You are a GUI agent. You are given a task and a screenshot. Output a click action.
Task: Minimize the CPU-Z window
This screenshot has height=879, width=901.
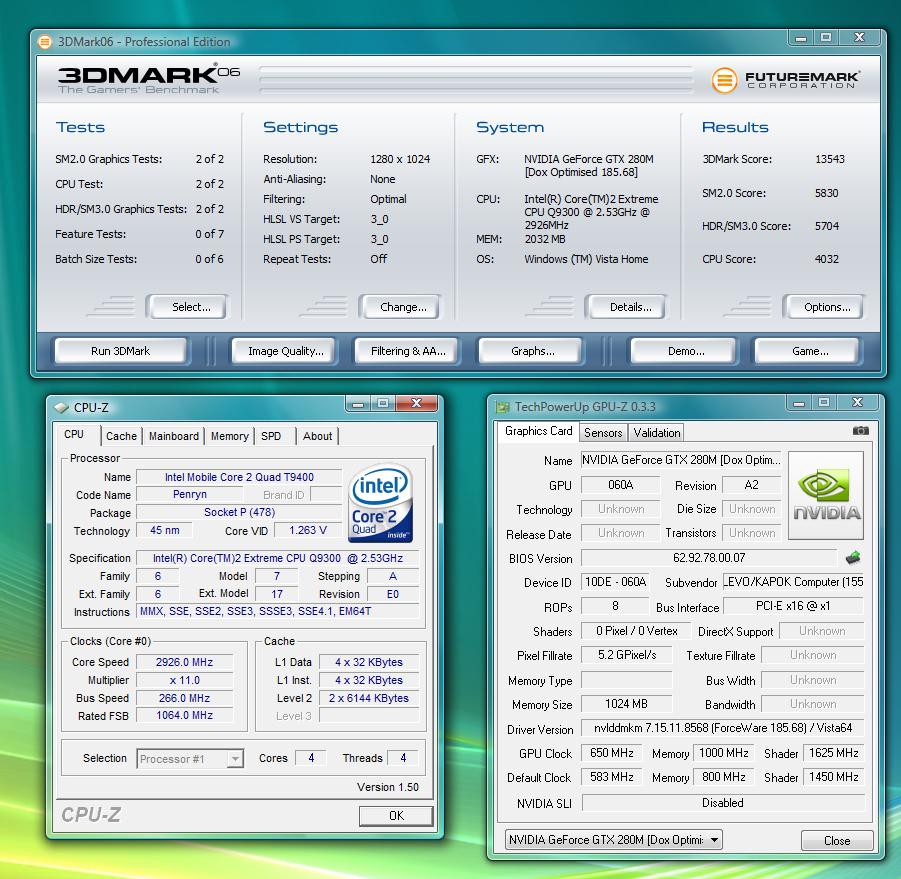click(358, 404)
